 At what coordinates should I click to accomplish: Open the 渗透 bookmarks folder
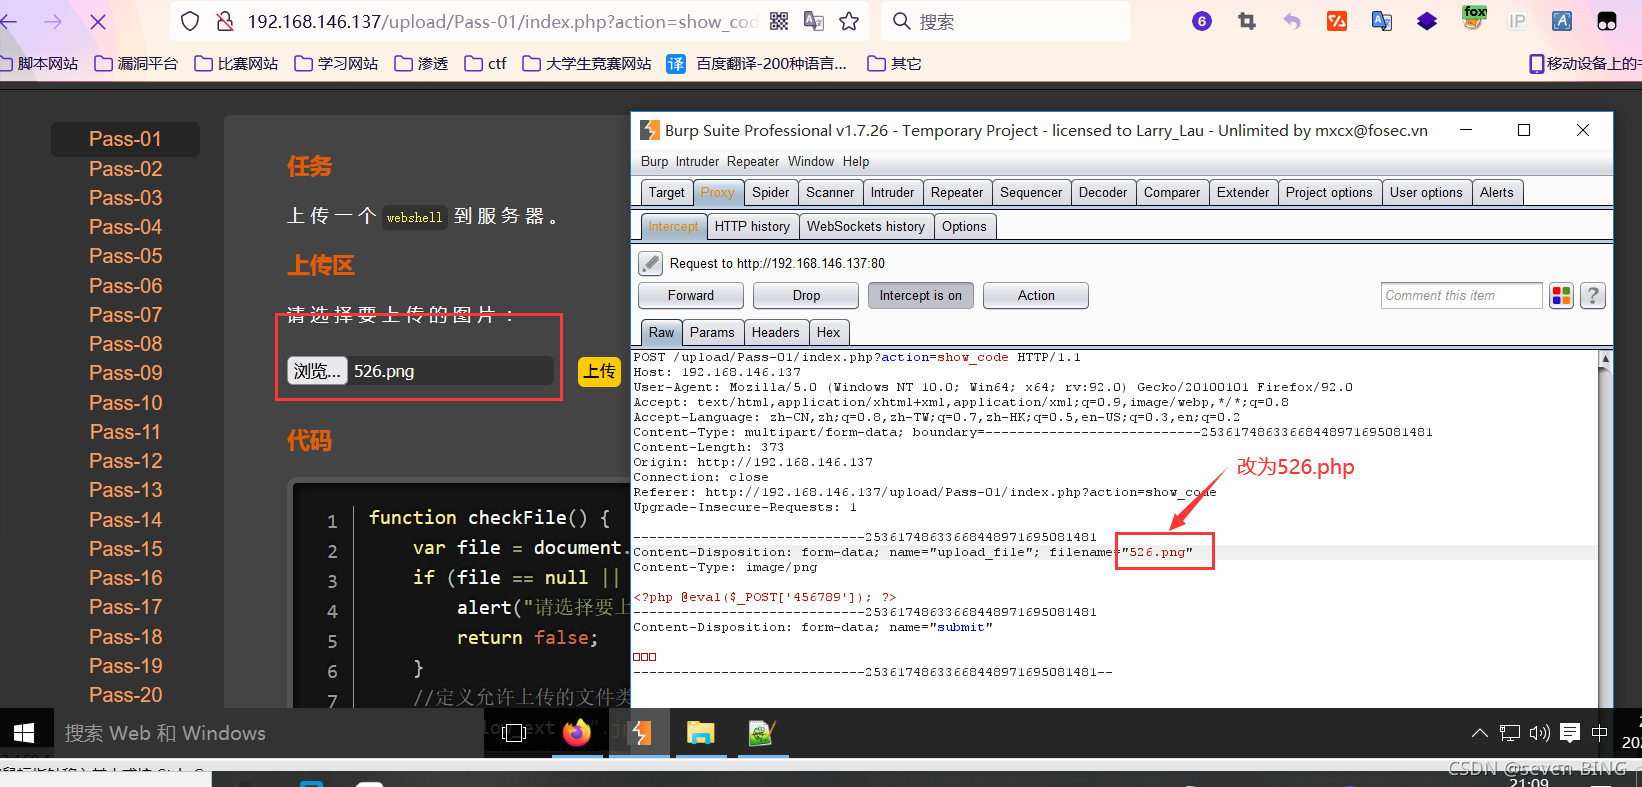point(421,63)
